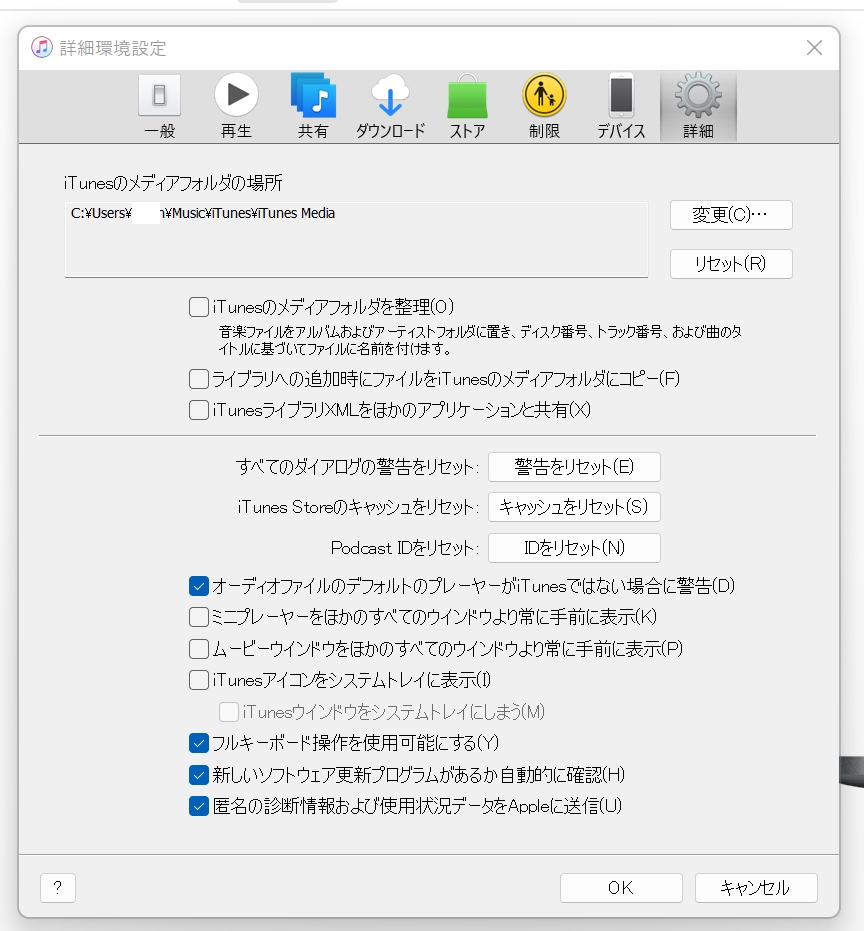Screen dimensions: 864x931
Task: Click the キャッシュをリセット(S) button
Action: pyautogui.click(x=574, y=507)
